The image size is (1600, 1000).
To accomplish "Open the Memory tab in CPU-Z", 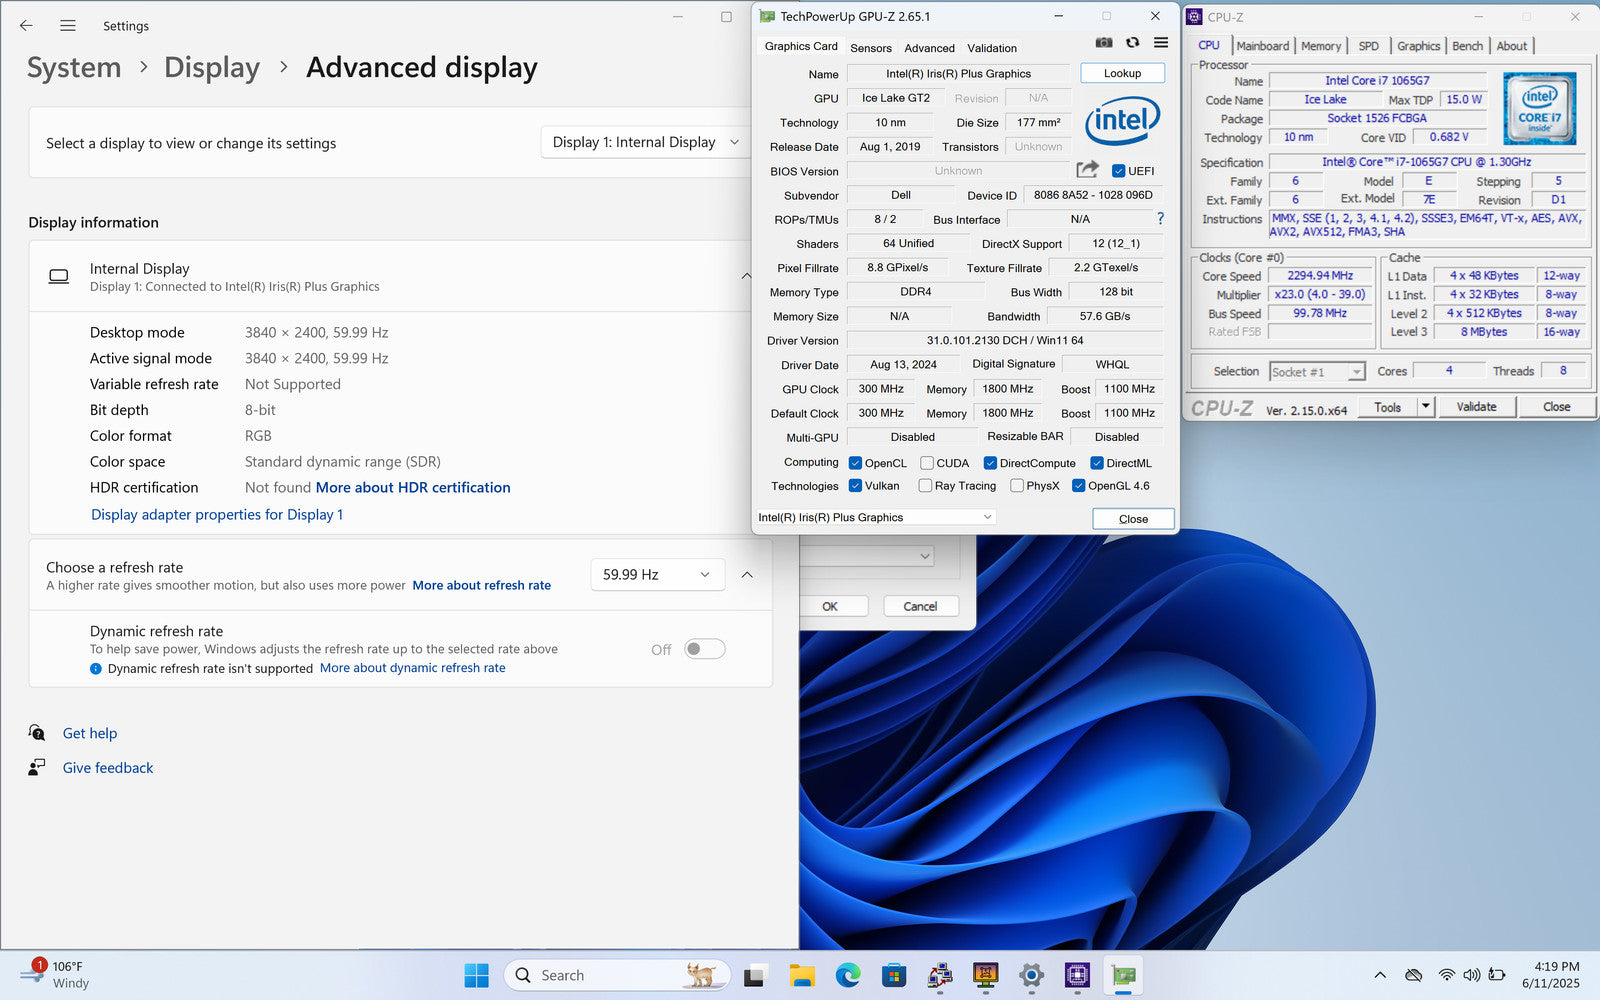I will [1321, 46].
